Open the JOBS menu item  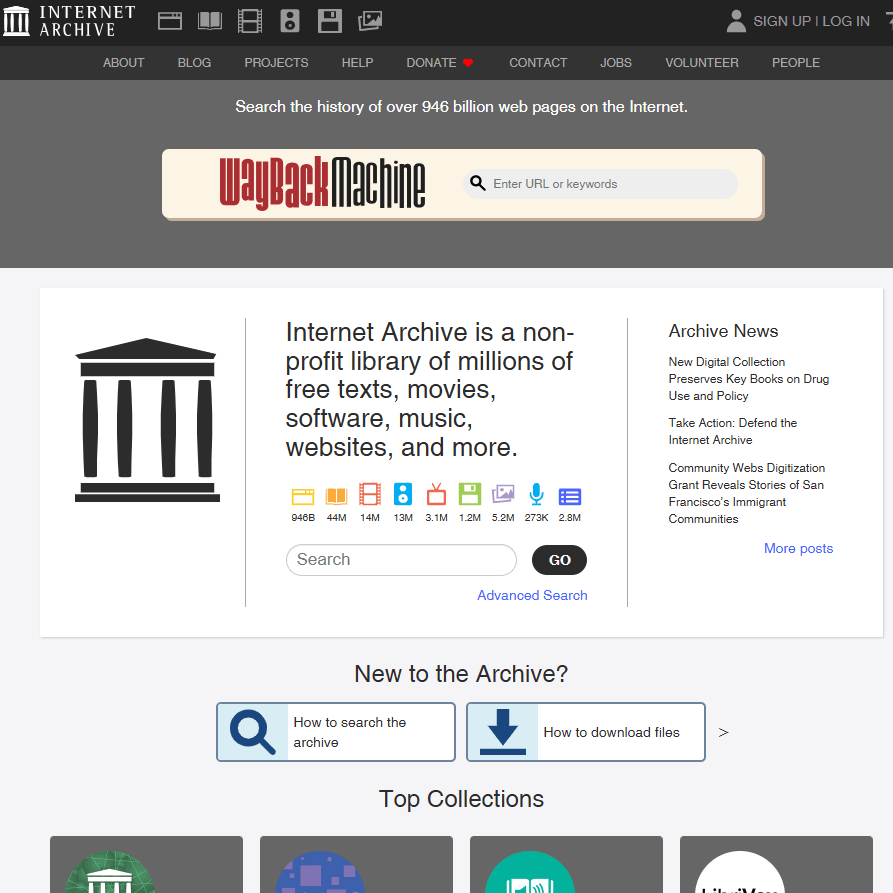(x=616, y=63)
